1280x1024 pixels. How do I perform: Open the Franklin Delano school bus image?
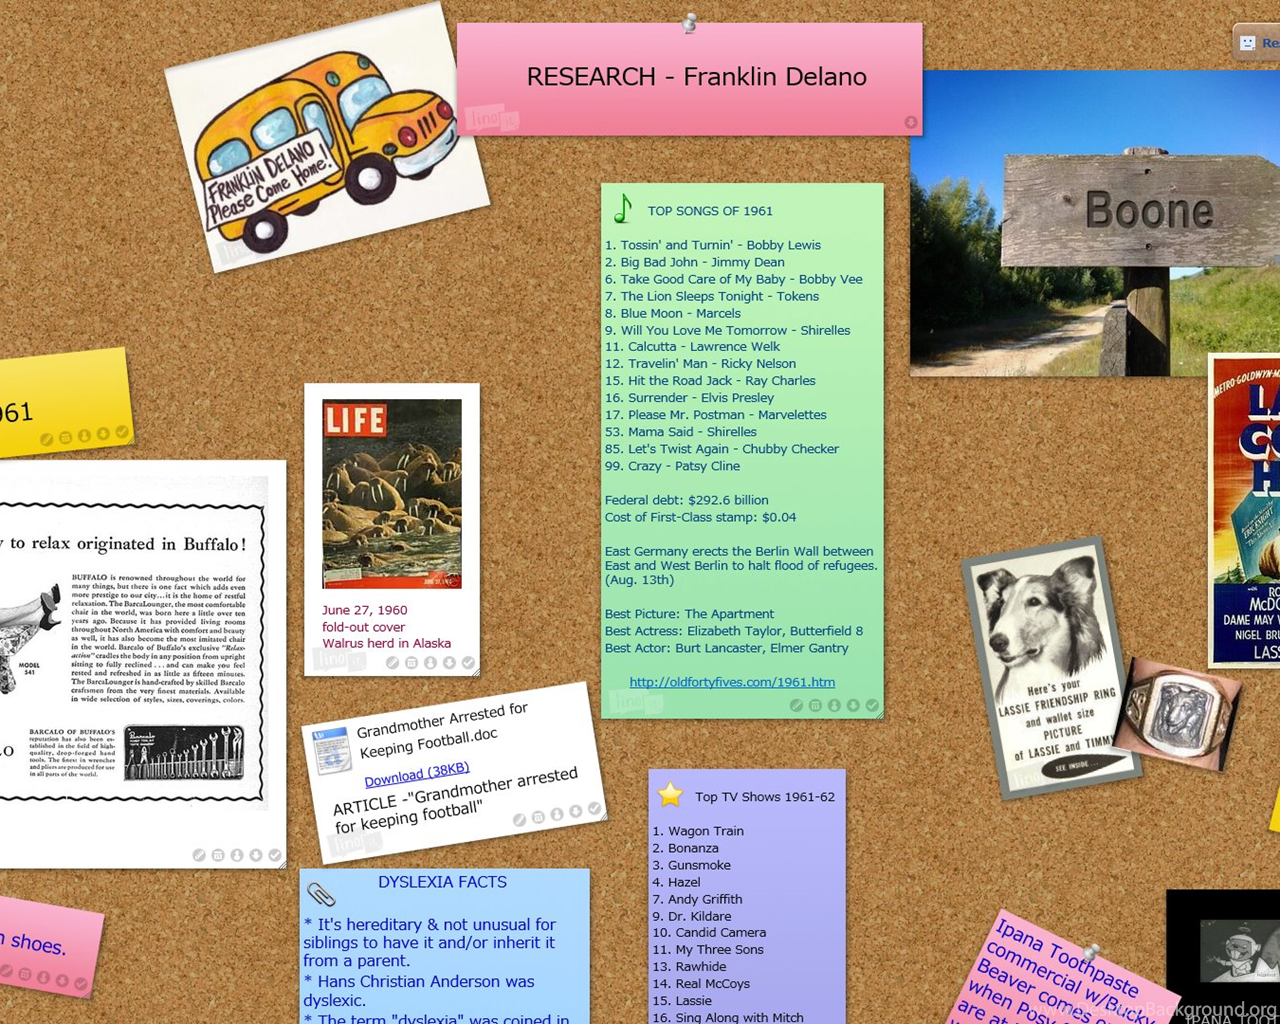point(327,137)
